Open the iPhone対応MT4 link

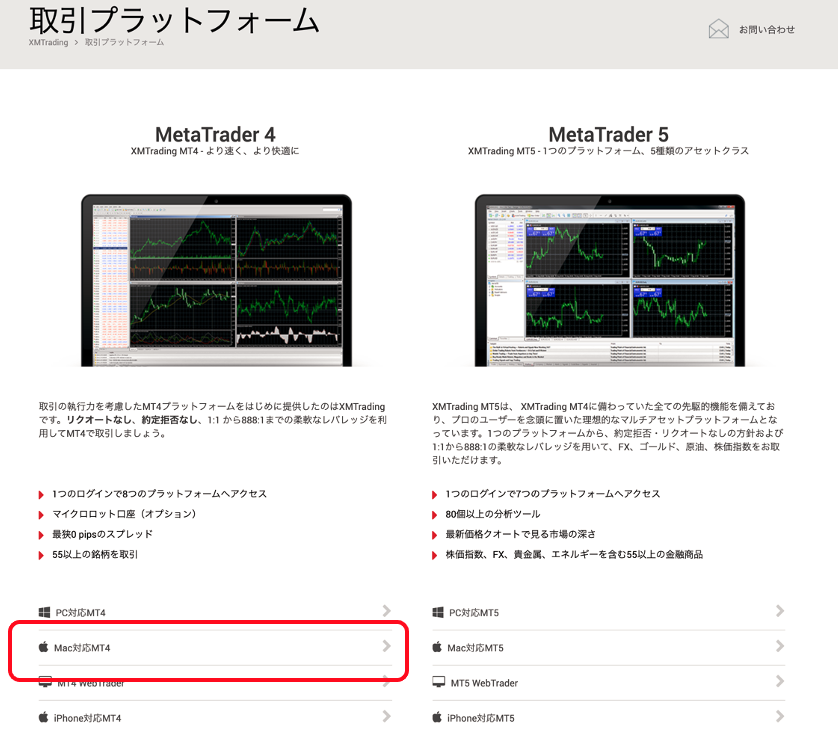pyautogui.click(x=87, y=718)
